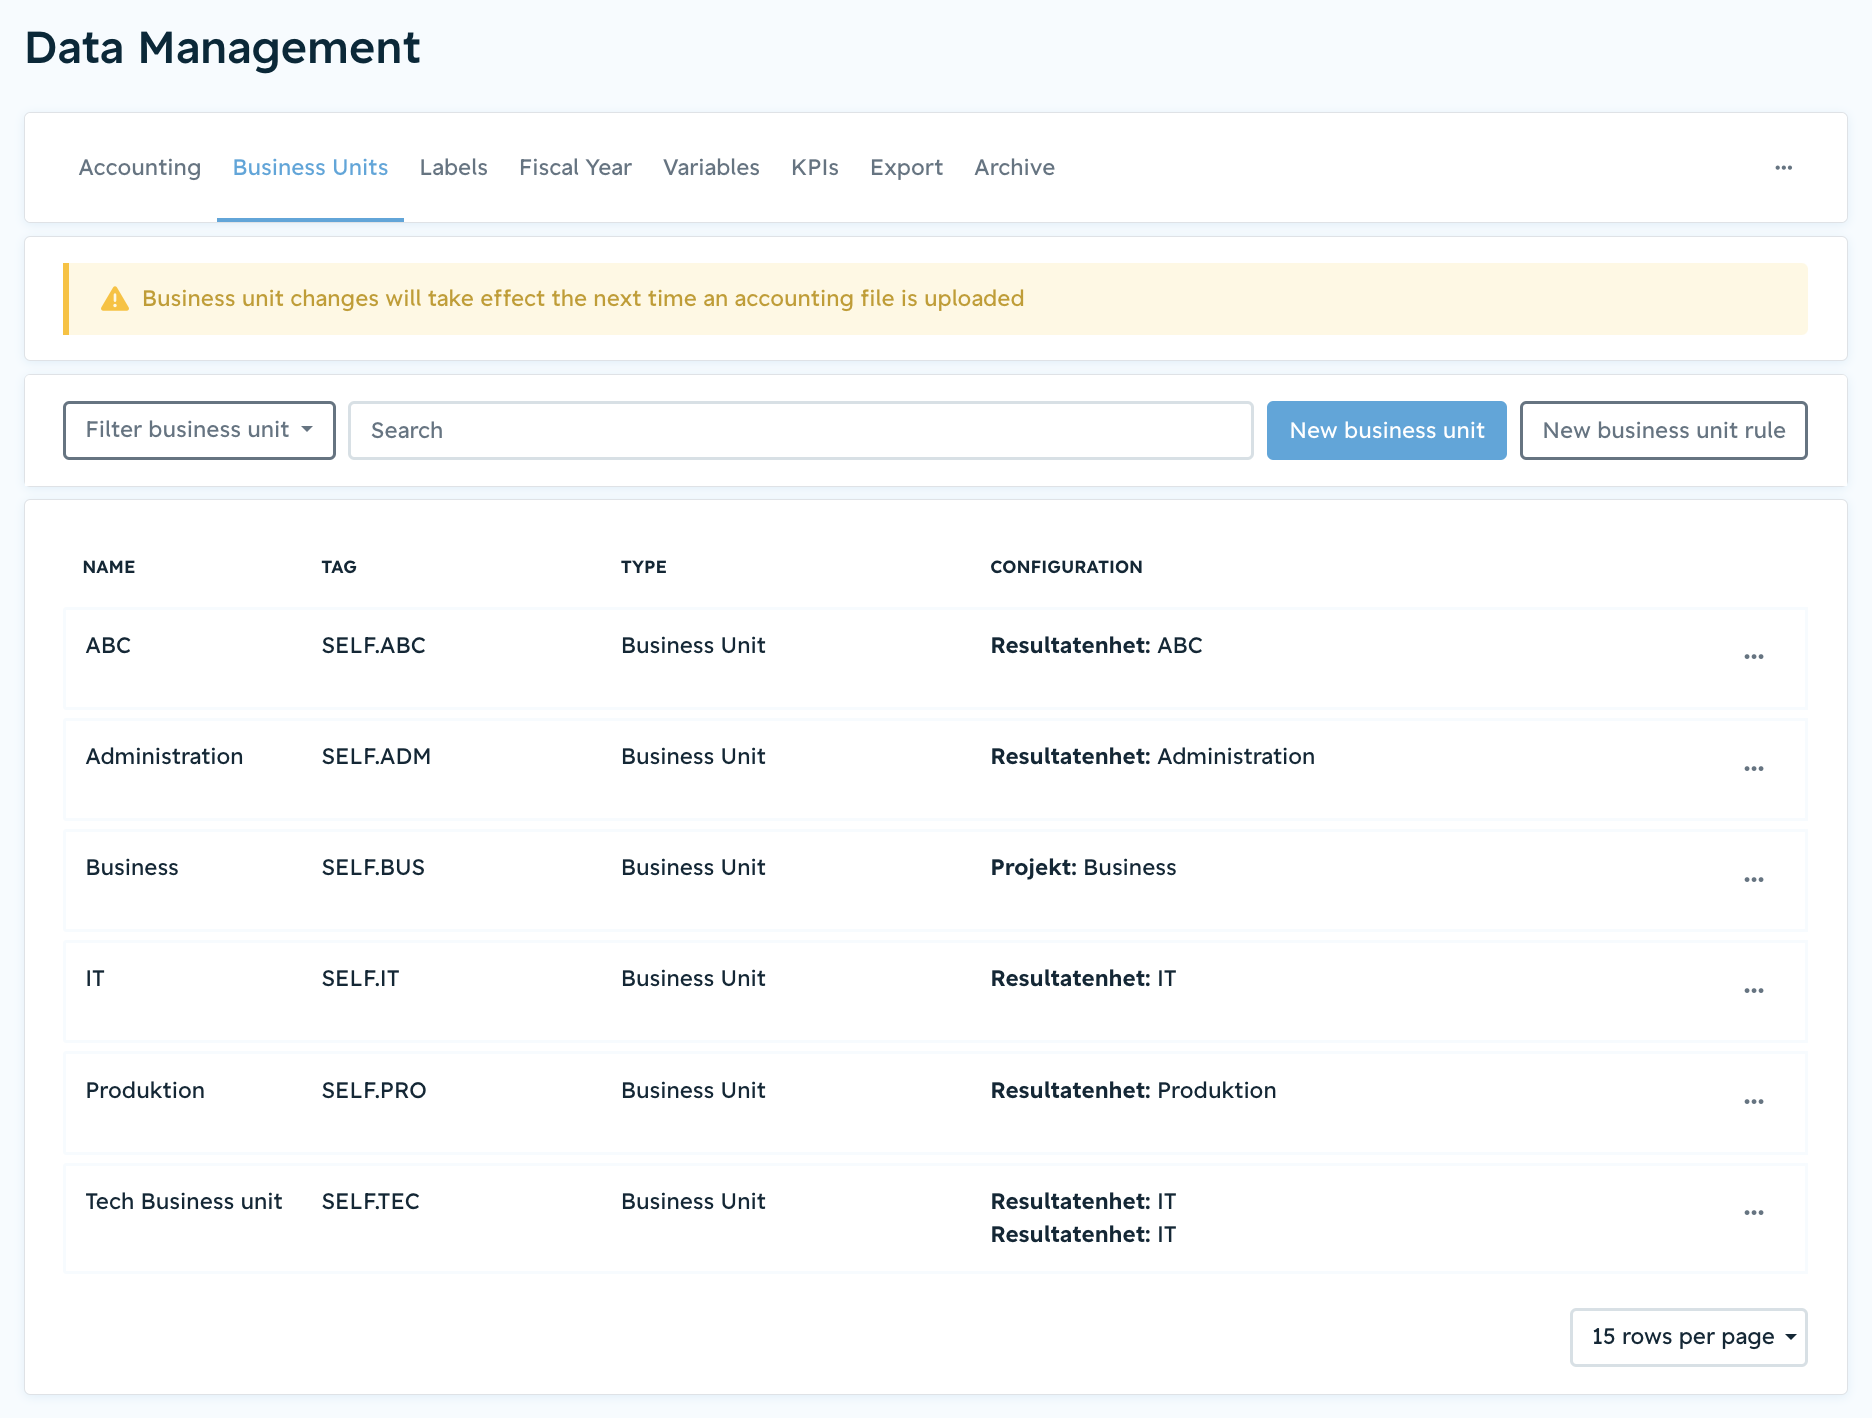Viewport: 1872px width, 1418px height.
Task: Select the ABC name cell
Action: (108, 646)
